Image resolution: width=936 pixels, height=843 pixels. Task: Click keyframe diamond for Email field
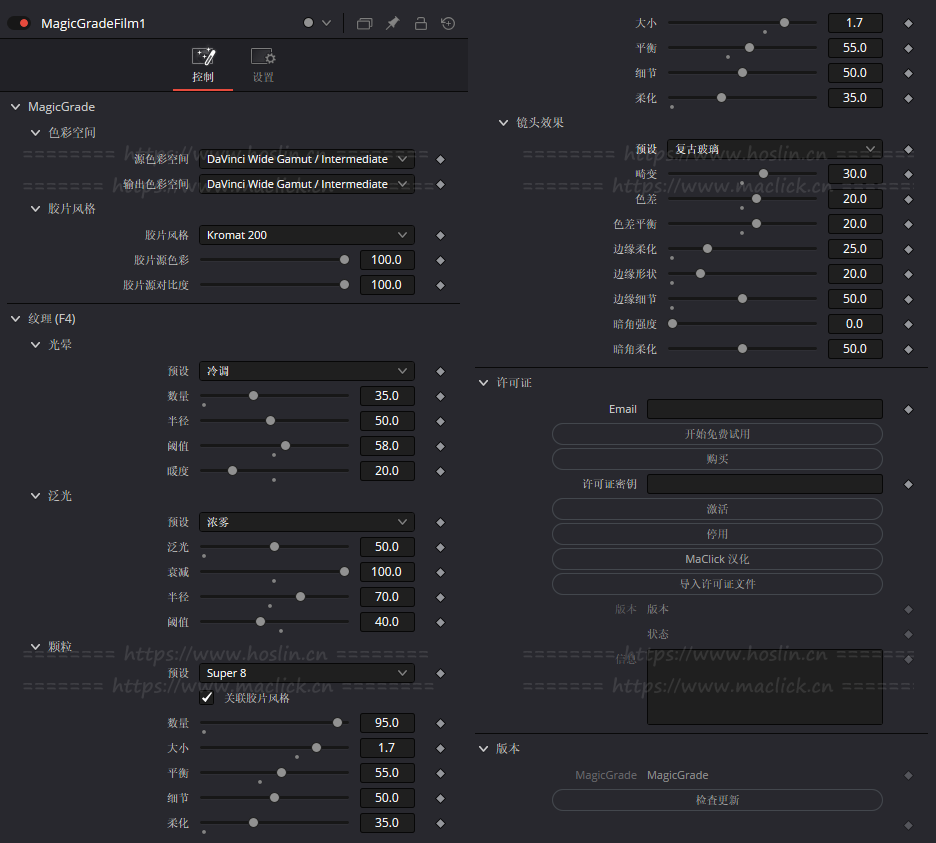click(x=909, y=410)
